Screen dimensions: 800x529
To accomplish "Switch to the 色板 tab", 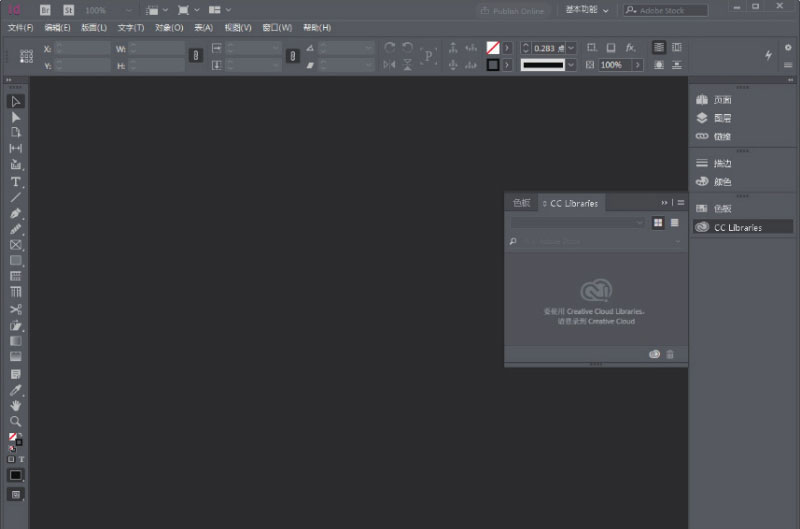I will pos(521,203).
